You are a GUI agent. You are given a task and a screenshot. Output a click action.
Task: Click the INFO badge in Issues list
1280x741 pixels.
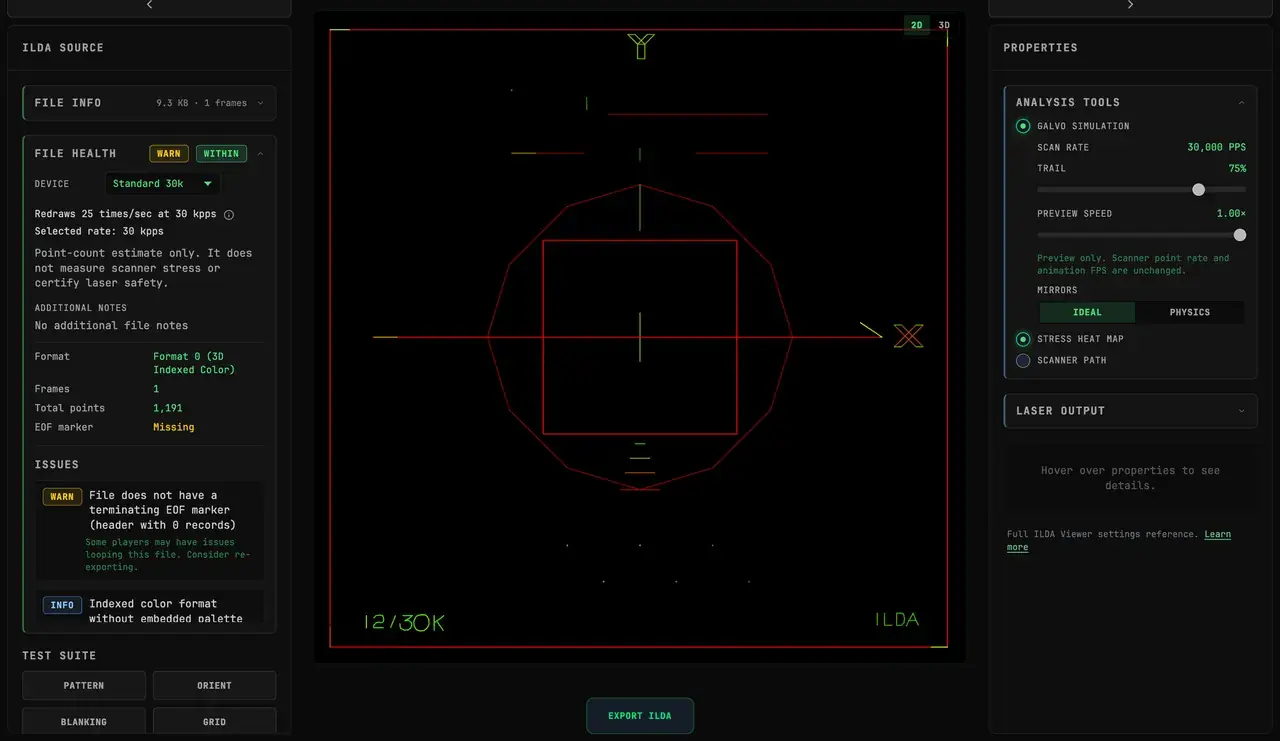coord(62,605)
